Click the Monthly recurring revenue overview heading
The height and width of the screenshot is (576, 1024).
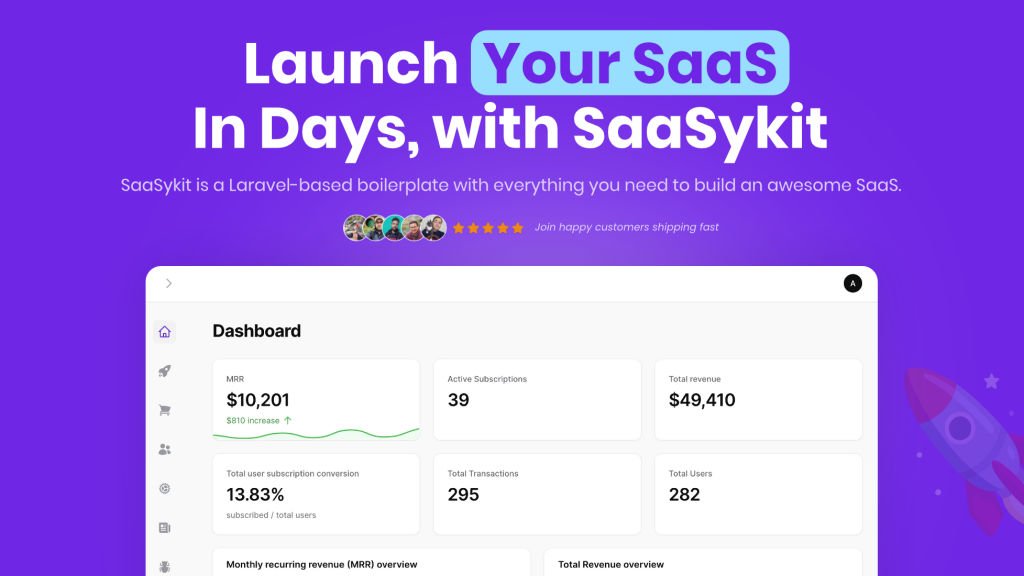pos(321,565)
